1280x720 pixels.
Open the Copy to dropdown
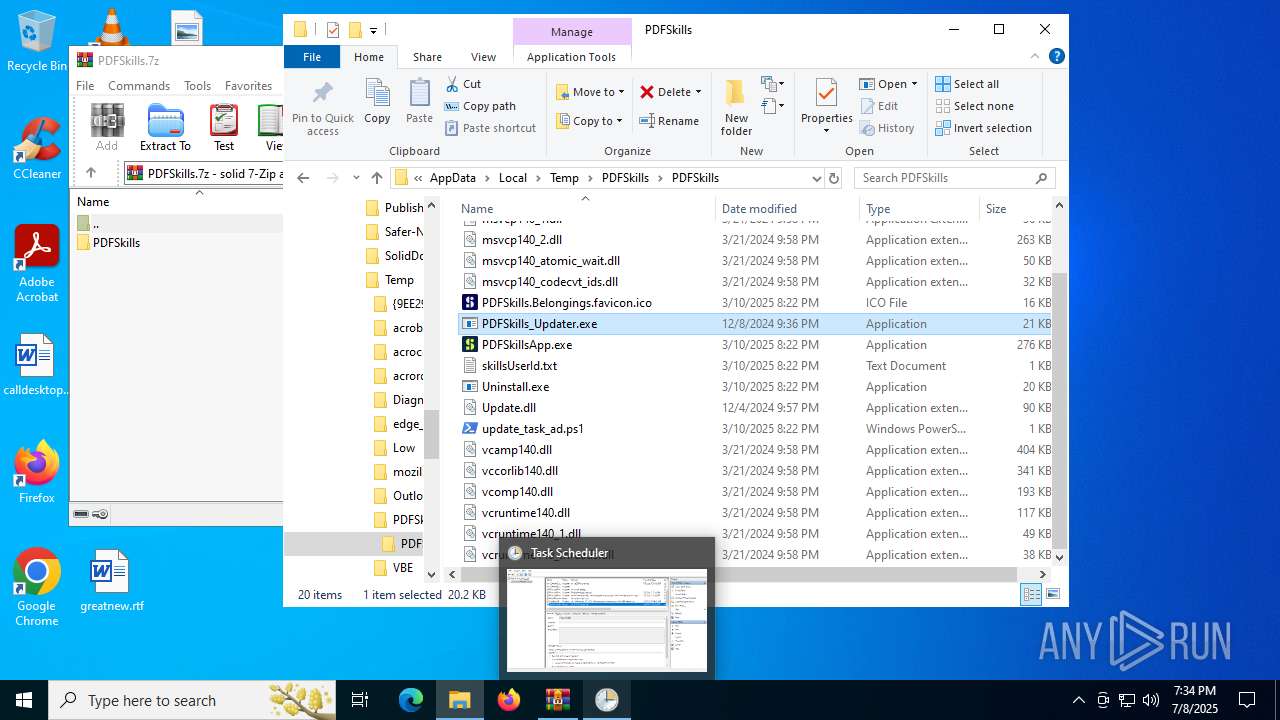[x=590, y=121]
